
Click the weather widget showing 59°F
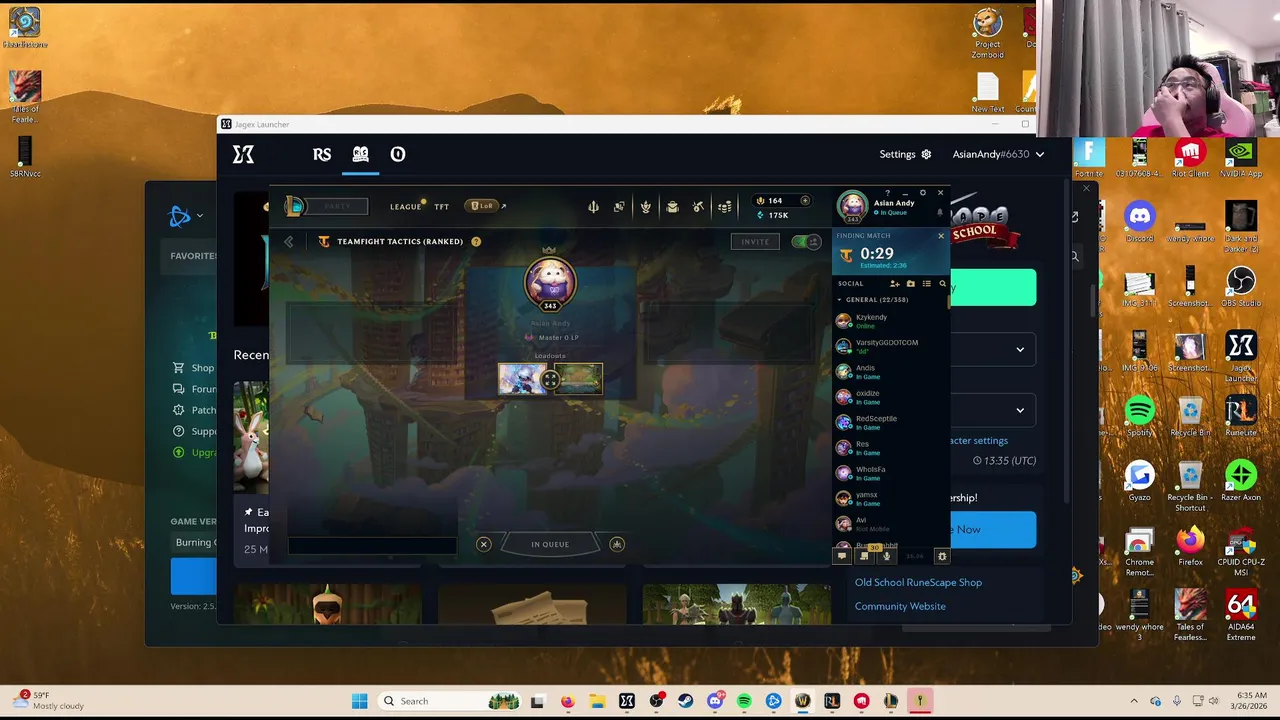pyautogui.click(x=49, y=700)
